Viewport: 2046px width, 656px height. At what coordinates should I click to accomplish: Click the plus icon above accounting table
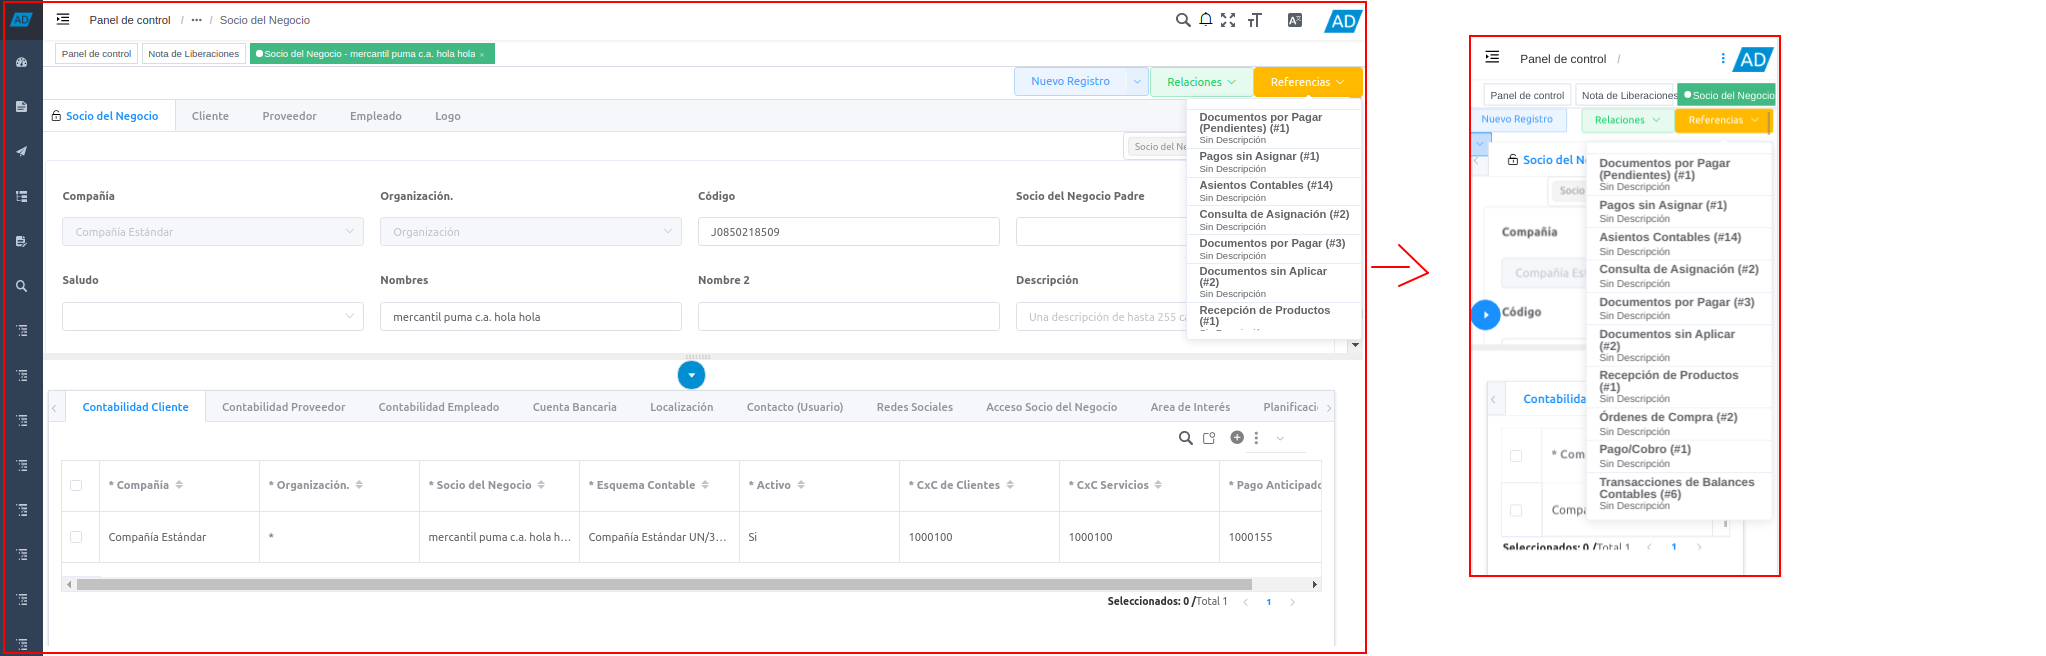click(1237, 438)
